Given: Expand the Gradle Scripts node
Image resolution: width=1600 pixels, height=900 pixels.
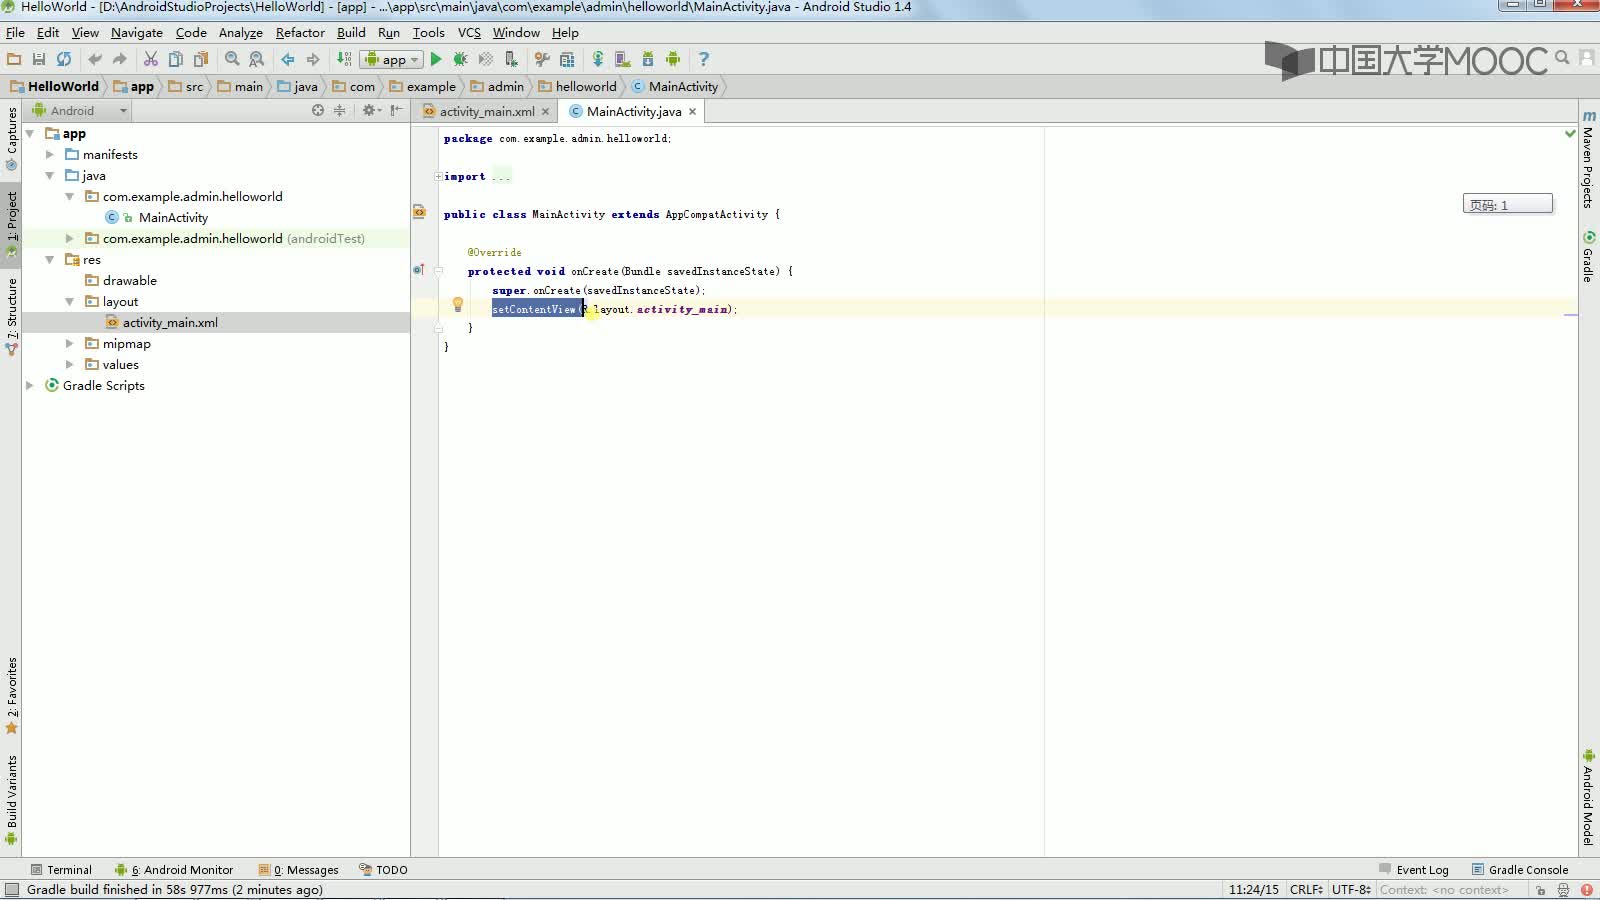Looking at the screenshot, I should click(30, 385).
